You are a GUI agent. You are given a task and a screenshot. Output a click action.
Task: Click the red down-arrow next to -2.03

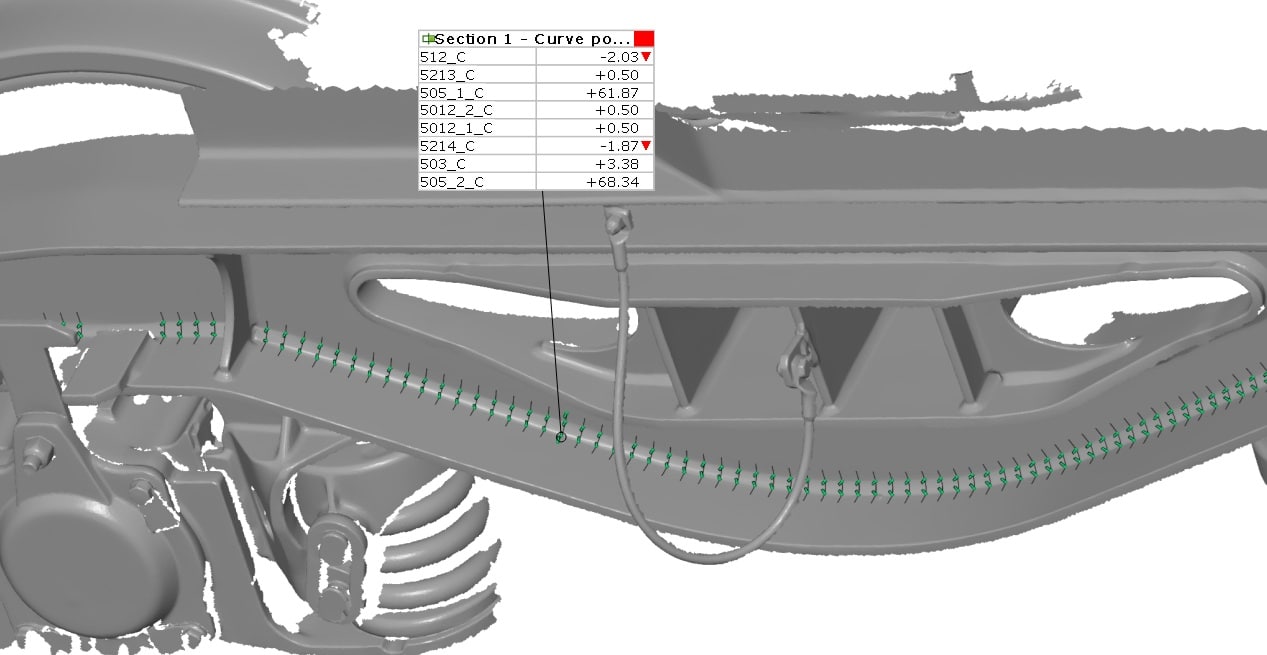click(646, 57)
